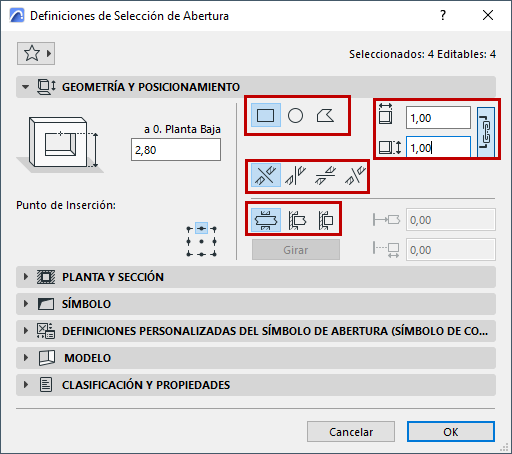Select the third opening alignment option
This screenshot has width=512, height=454.
(x=325, y=175)
